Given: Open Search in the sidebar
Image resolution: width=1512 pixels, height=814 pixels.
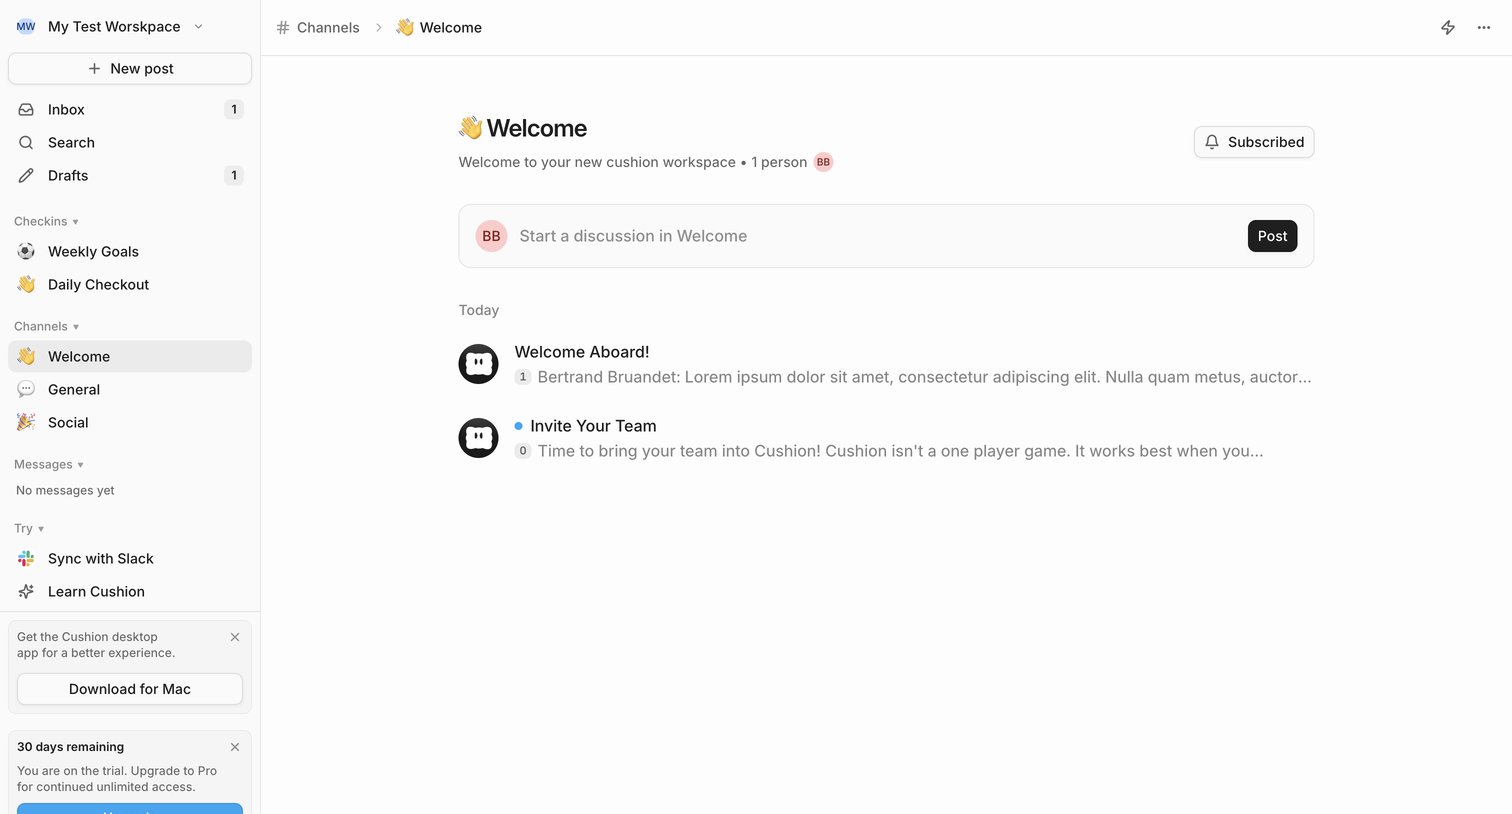Looking at the screenshot, I should click(130, 143).
